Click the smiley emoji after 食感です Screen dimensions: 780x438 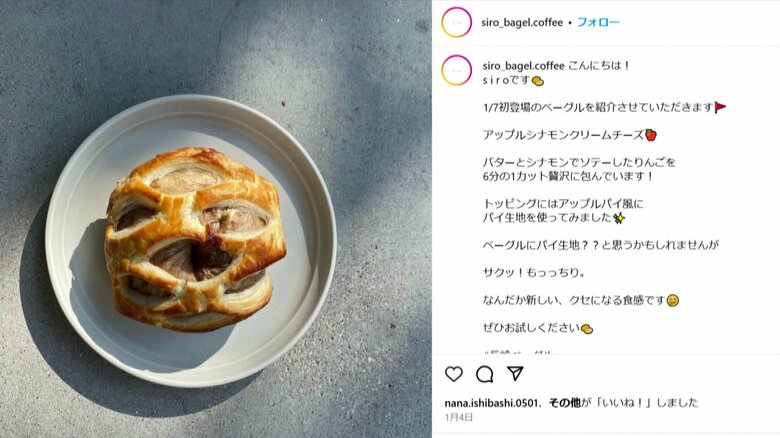[673, 301]
